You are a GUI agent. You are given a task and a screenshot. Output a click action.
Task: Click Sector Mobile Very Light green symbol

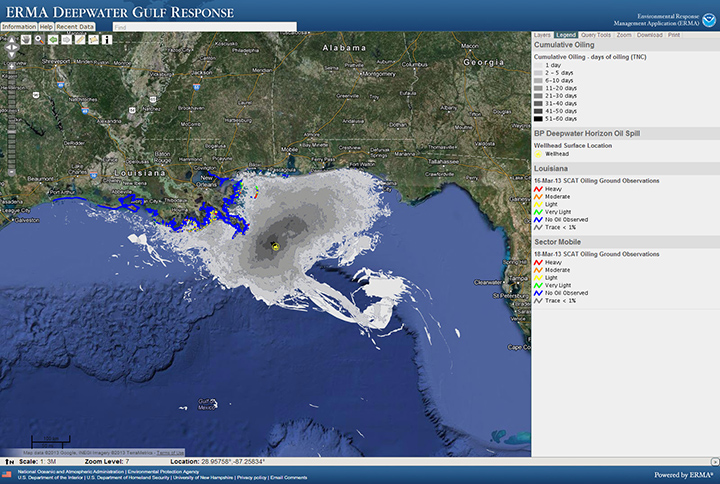point(538,285)
